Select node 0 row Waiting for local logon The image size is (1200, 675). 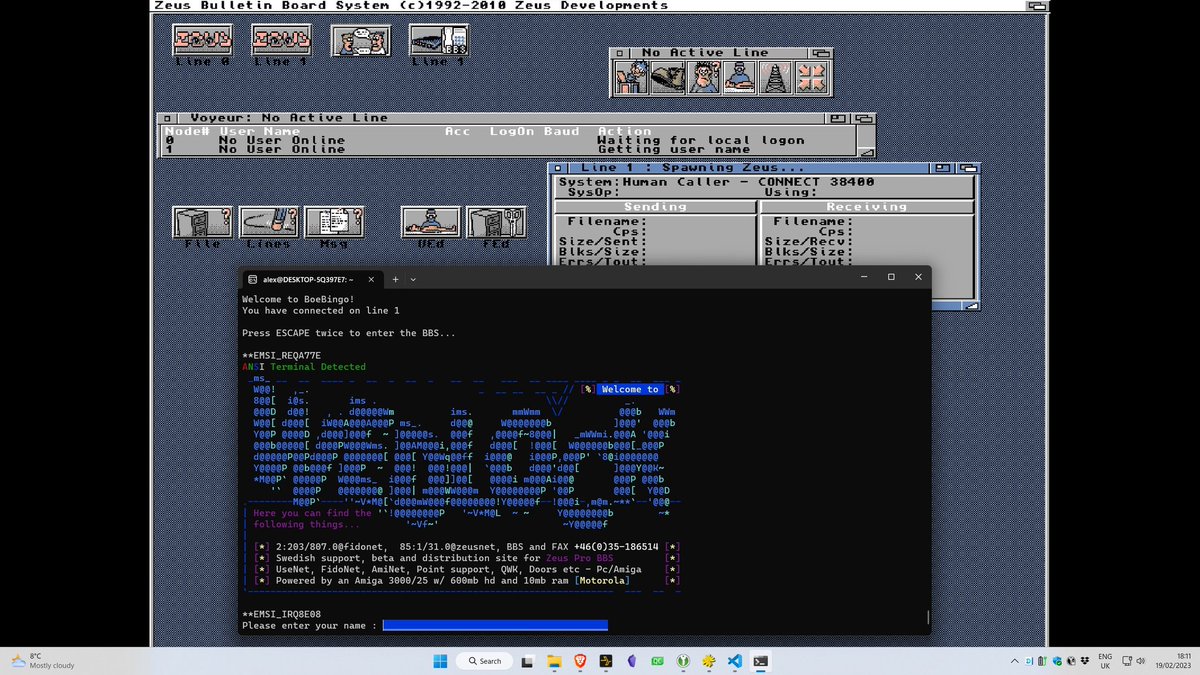508,140
